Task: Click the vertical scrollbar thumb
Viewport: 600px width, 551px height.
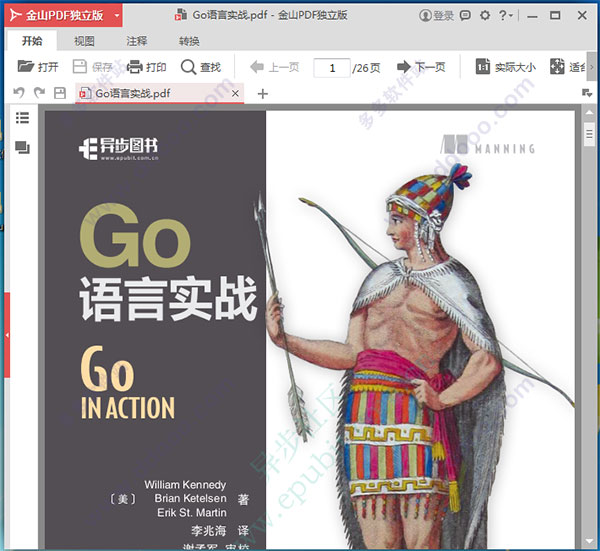Action: 589,134
